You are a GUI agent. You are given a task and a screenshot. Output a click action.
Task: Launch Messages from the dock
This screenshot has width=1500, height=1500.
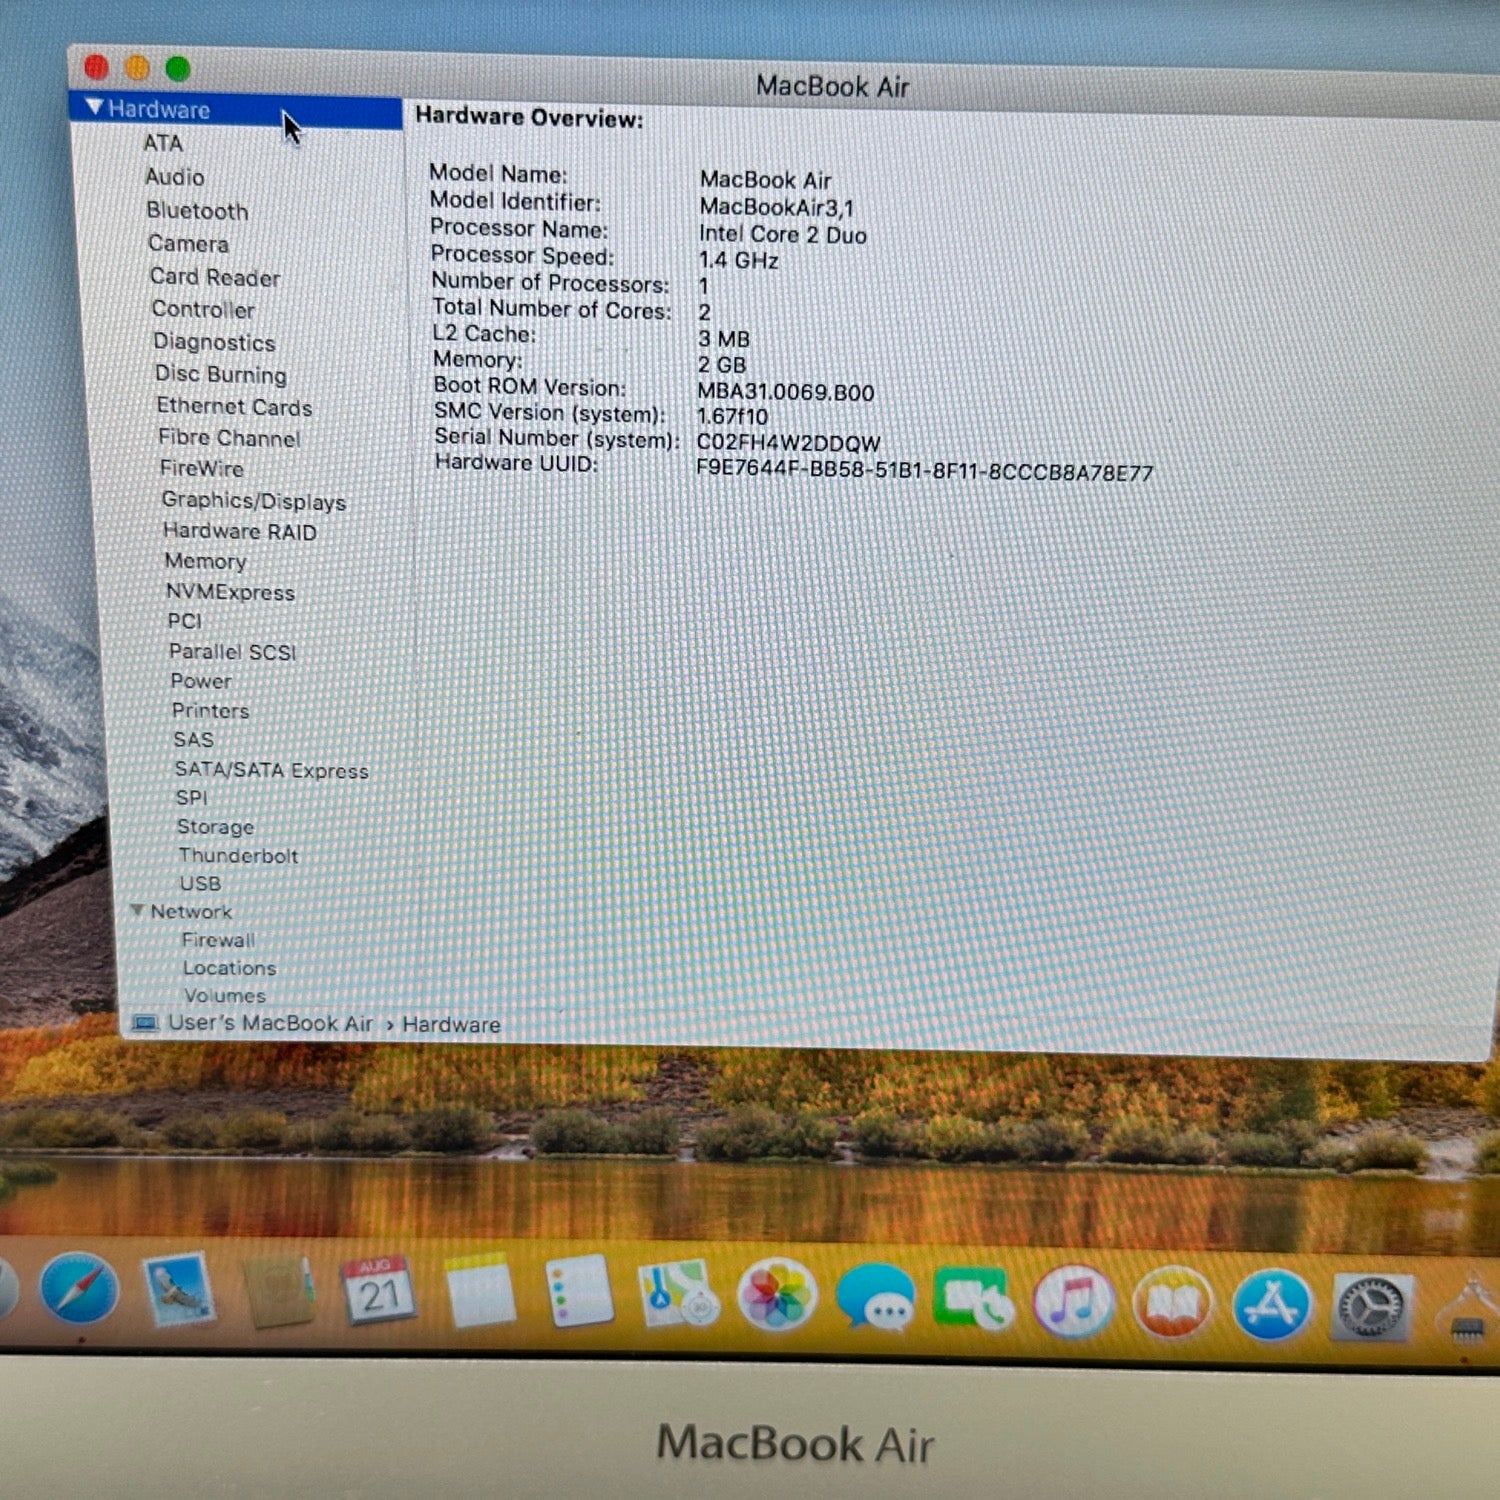875,1298
